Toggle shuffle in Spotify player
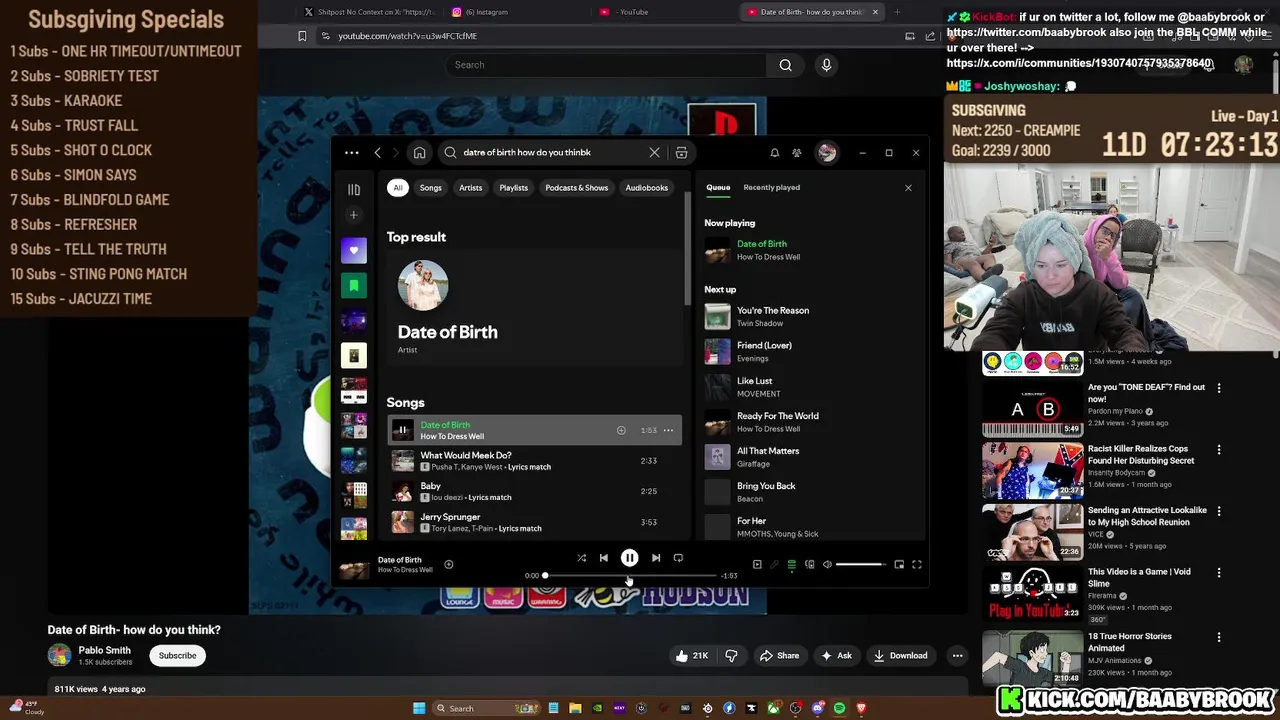Screen dimensions: 1280x720 click(x=581, y=558)
